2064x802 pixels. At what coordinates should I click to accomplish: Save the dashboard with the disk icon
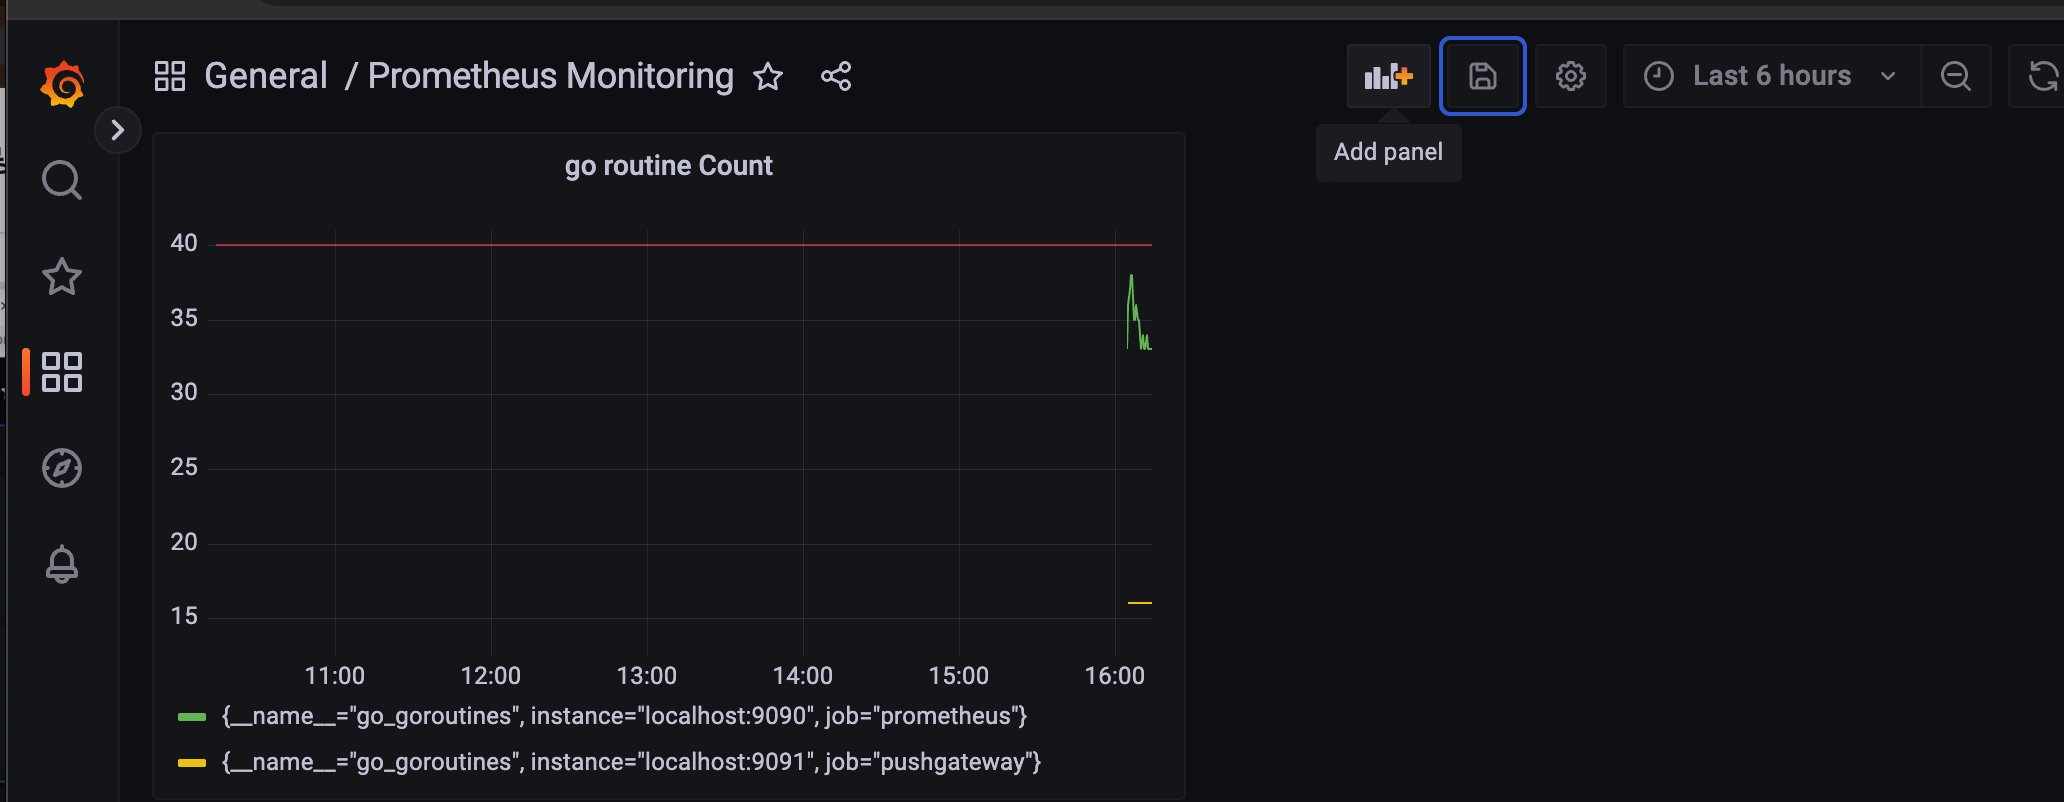coord(1482,76)
